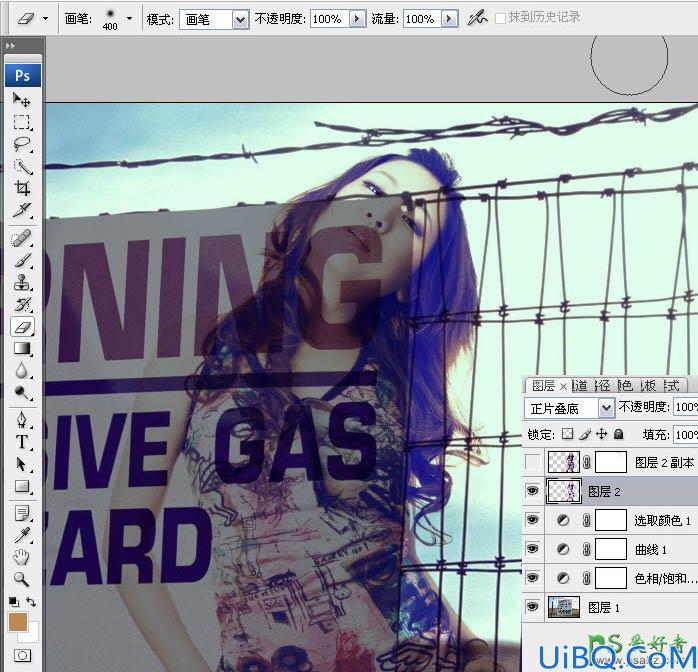698x672 pixels.
Task: Select the Healing Brush tool
Action: (21, 239)
